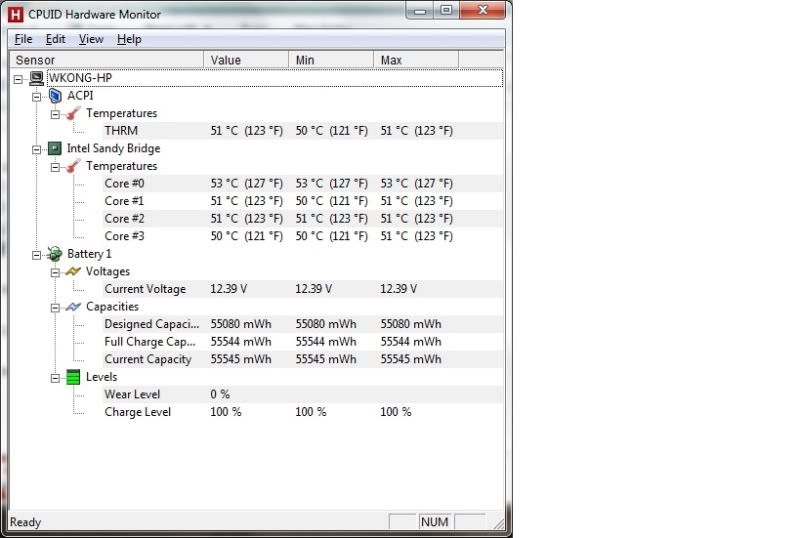Select the Current Voltage row
800x538 pixels.
click(x=145, y=289)
